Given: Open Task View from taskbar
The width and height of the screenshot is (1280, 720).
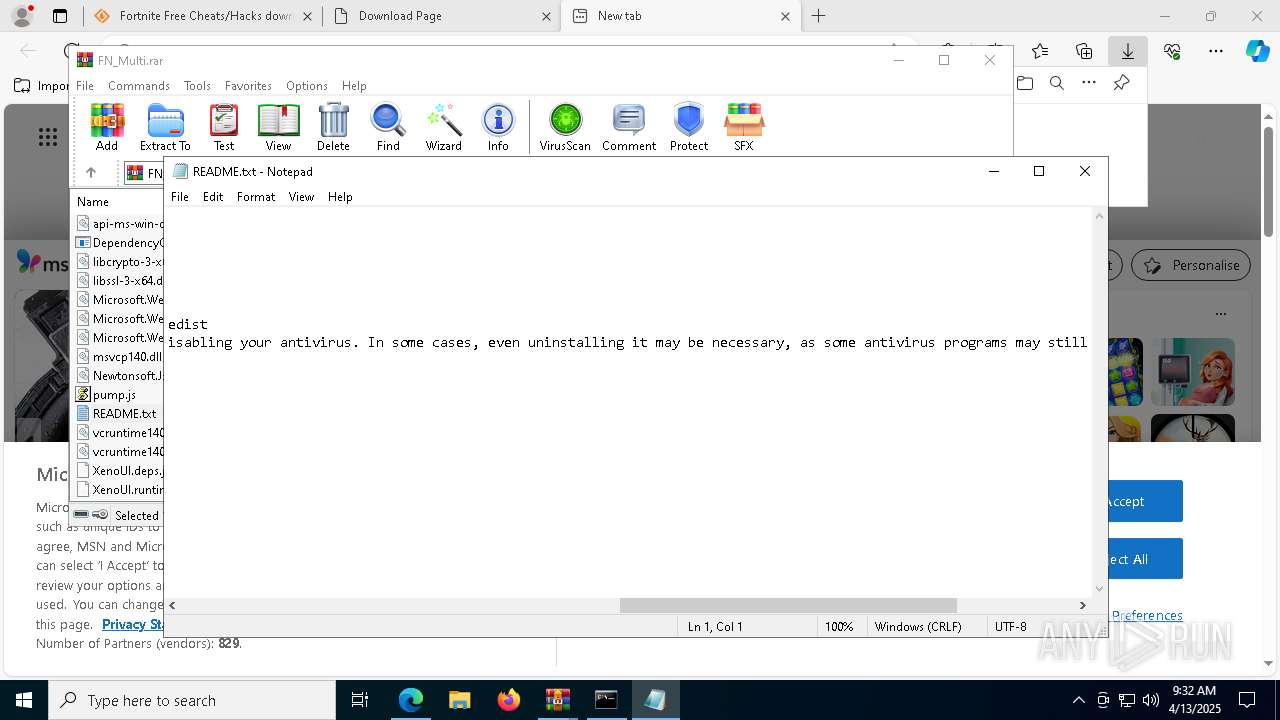Looking at the screenshot, I should (x=360, y=700).
